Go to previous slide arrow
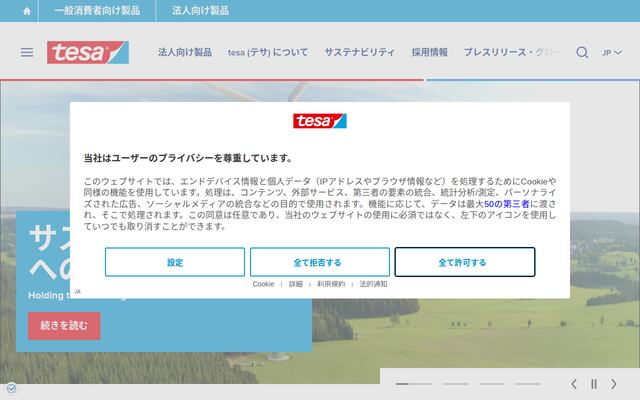The height and width of the screenshot is (400, 640). pos(574,384)
